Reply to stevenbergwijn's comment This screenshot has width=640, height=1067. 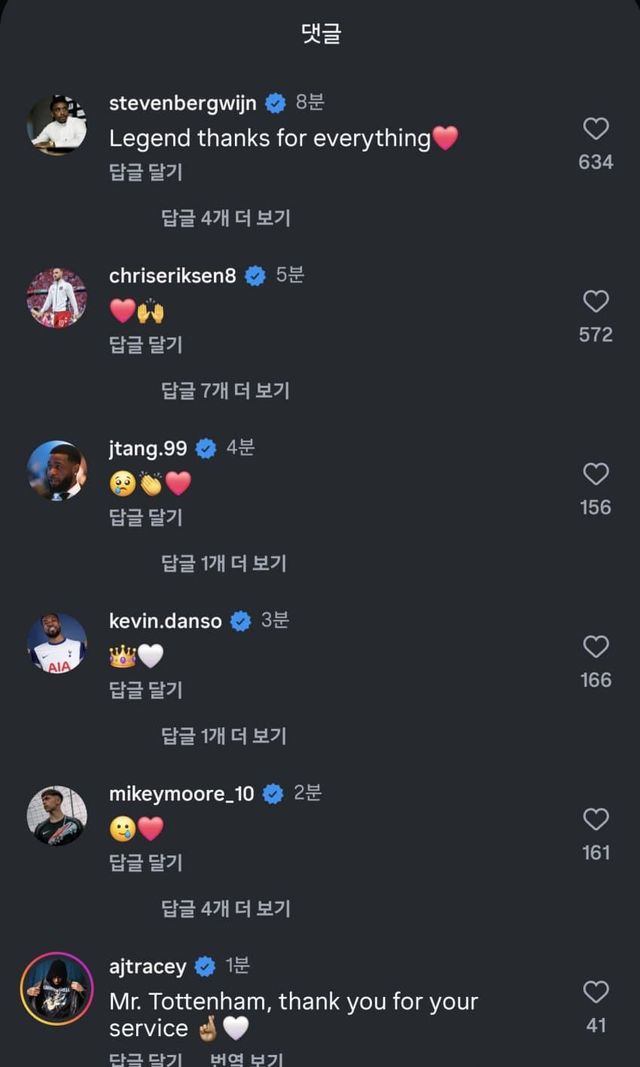coord(146,172)
